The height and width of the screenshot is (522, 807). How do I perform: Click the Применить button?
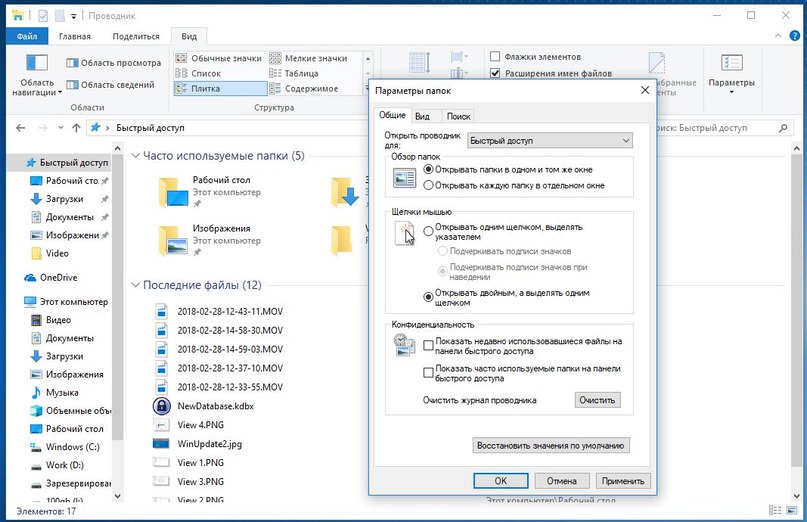coord(623,481)
